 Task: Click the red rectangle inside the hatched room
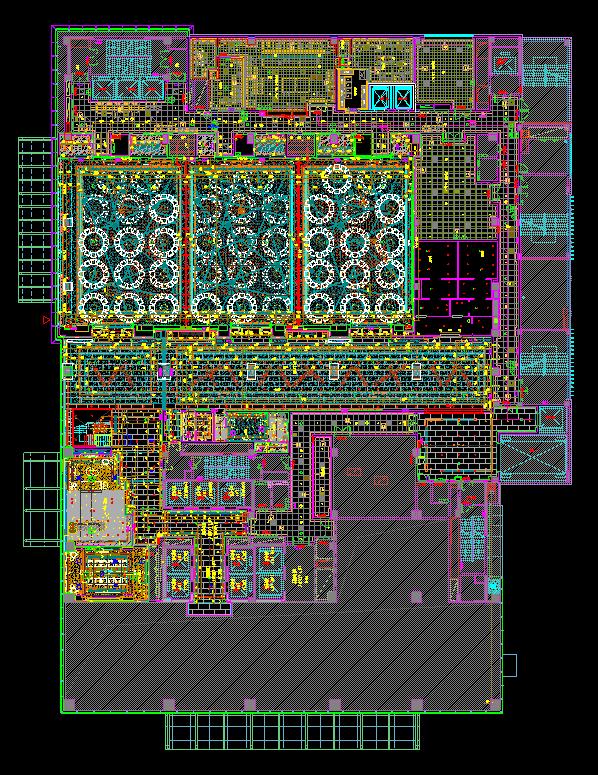(353, 472)
